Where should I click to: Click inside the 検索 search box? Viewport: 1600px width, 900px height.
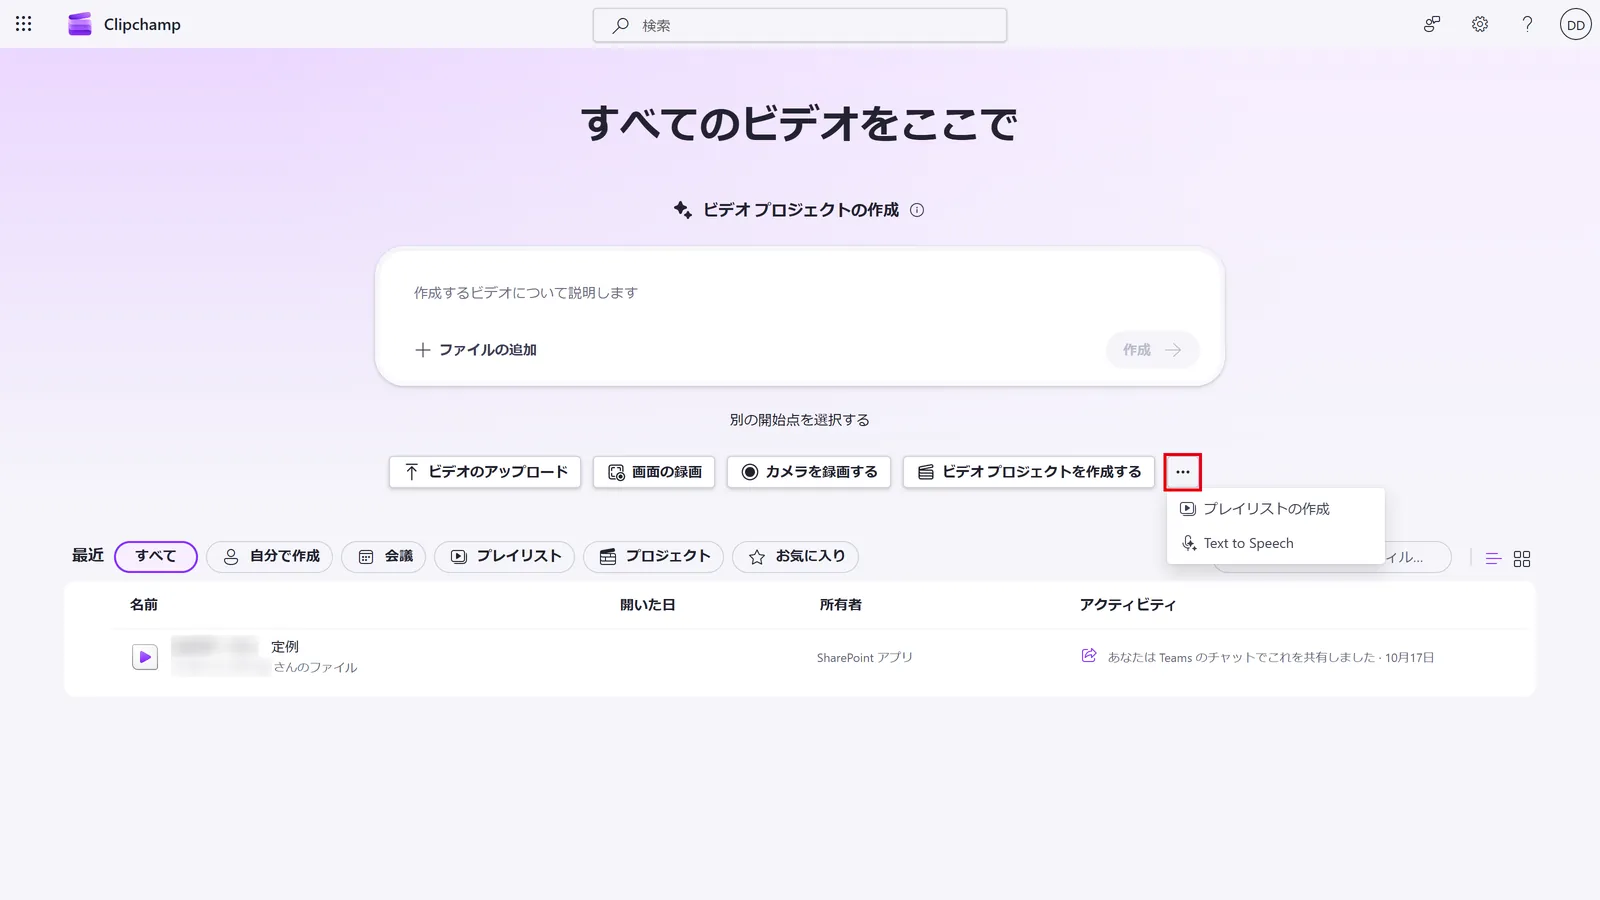(800, 25)
